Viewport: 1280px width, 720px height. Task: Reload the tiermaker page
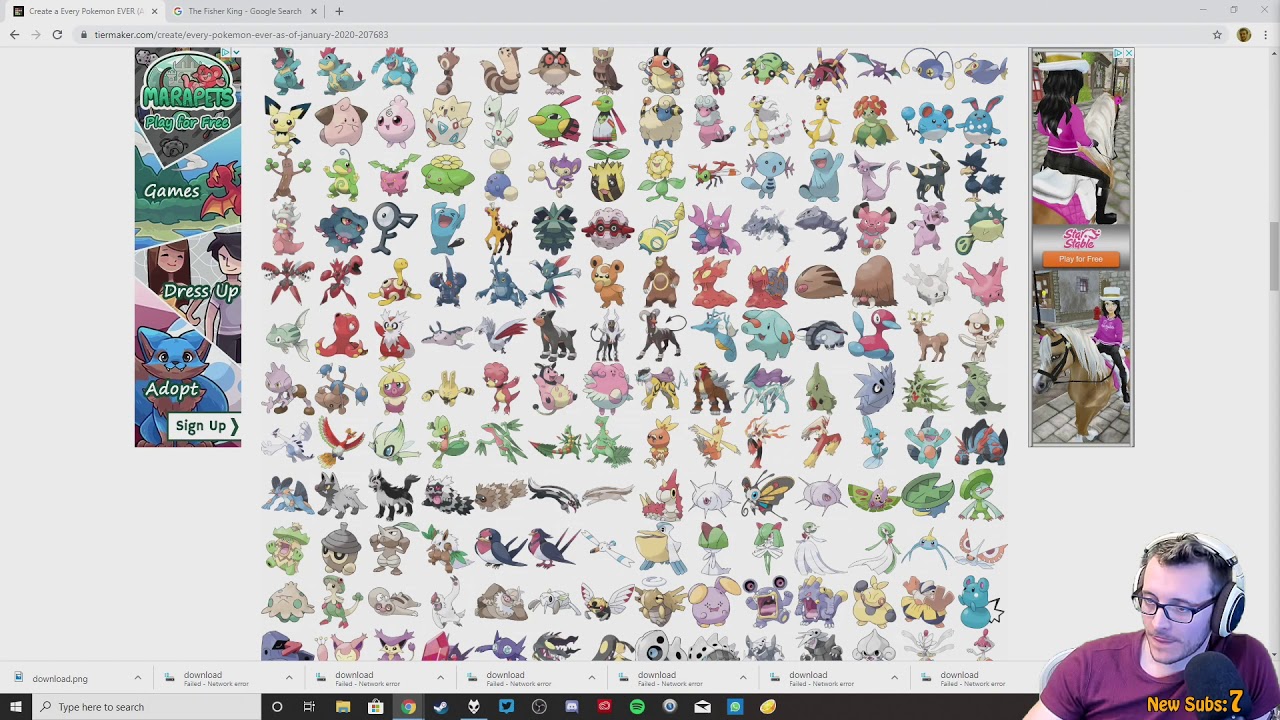tap(57, 34)
